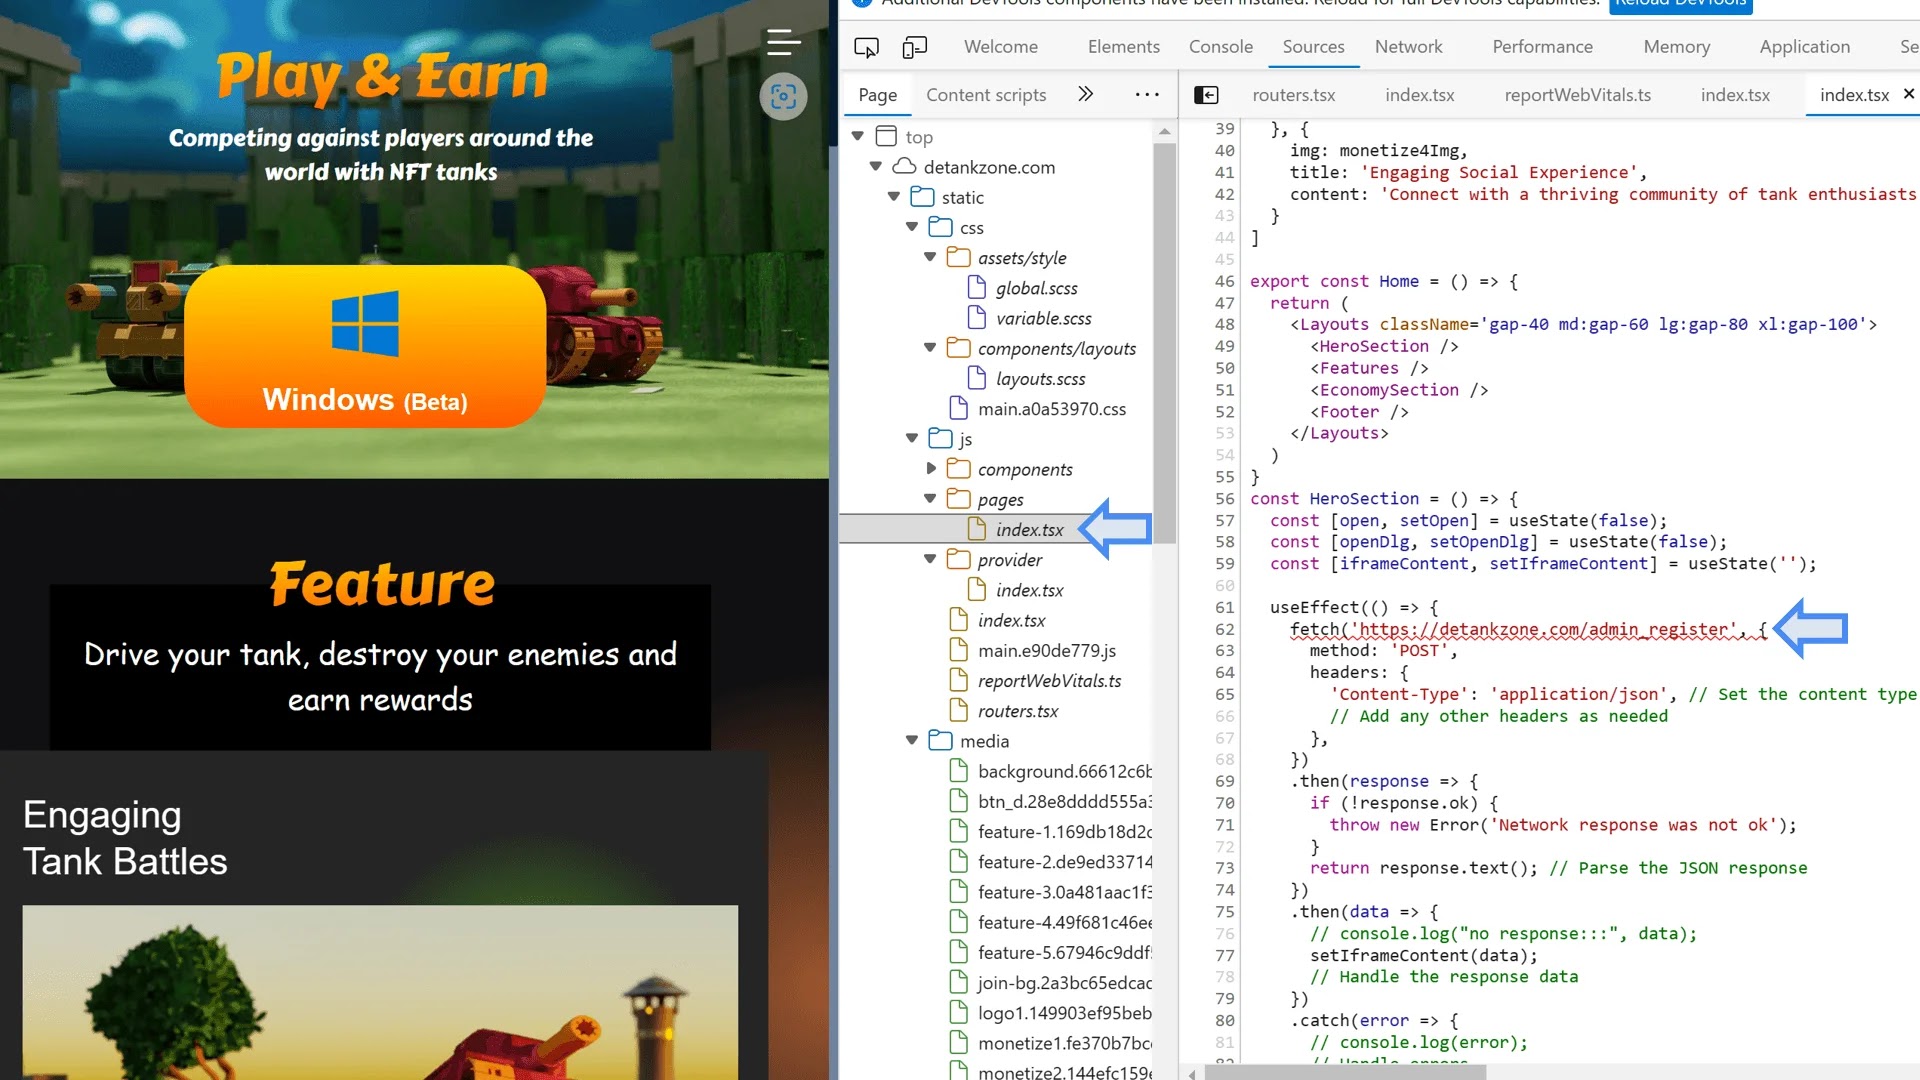This screenshot has width=1920, height=1080.
Task: Set breakpoint on line number 62
Action: pos(1224,629)
